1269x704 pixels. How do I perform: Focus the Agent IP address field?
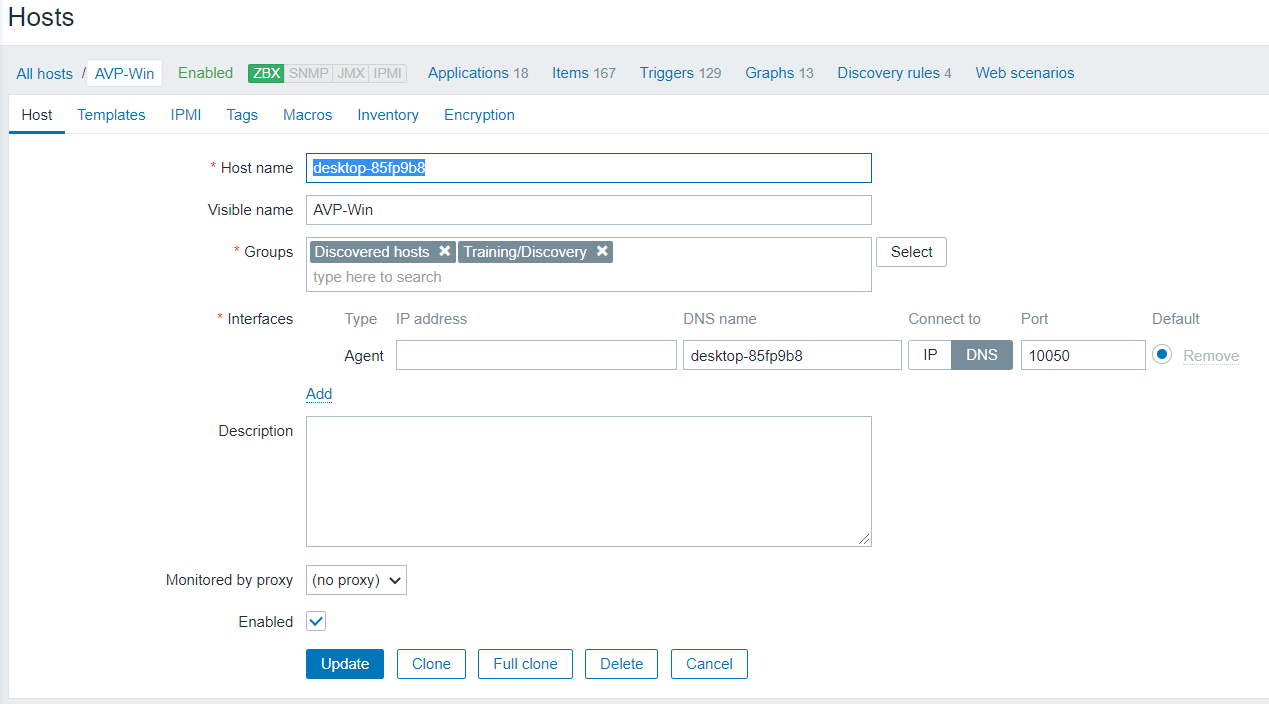pyautogui.click(x=536, y=355)
